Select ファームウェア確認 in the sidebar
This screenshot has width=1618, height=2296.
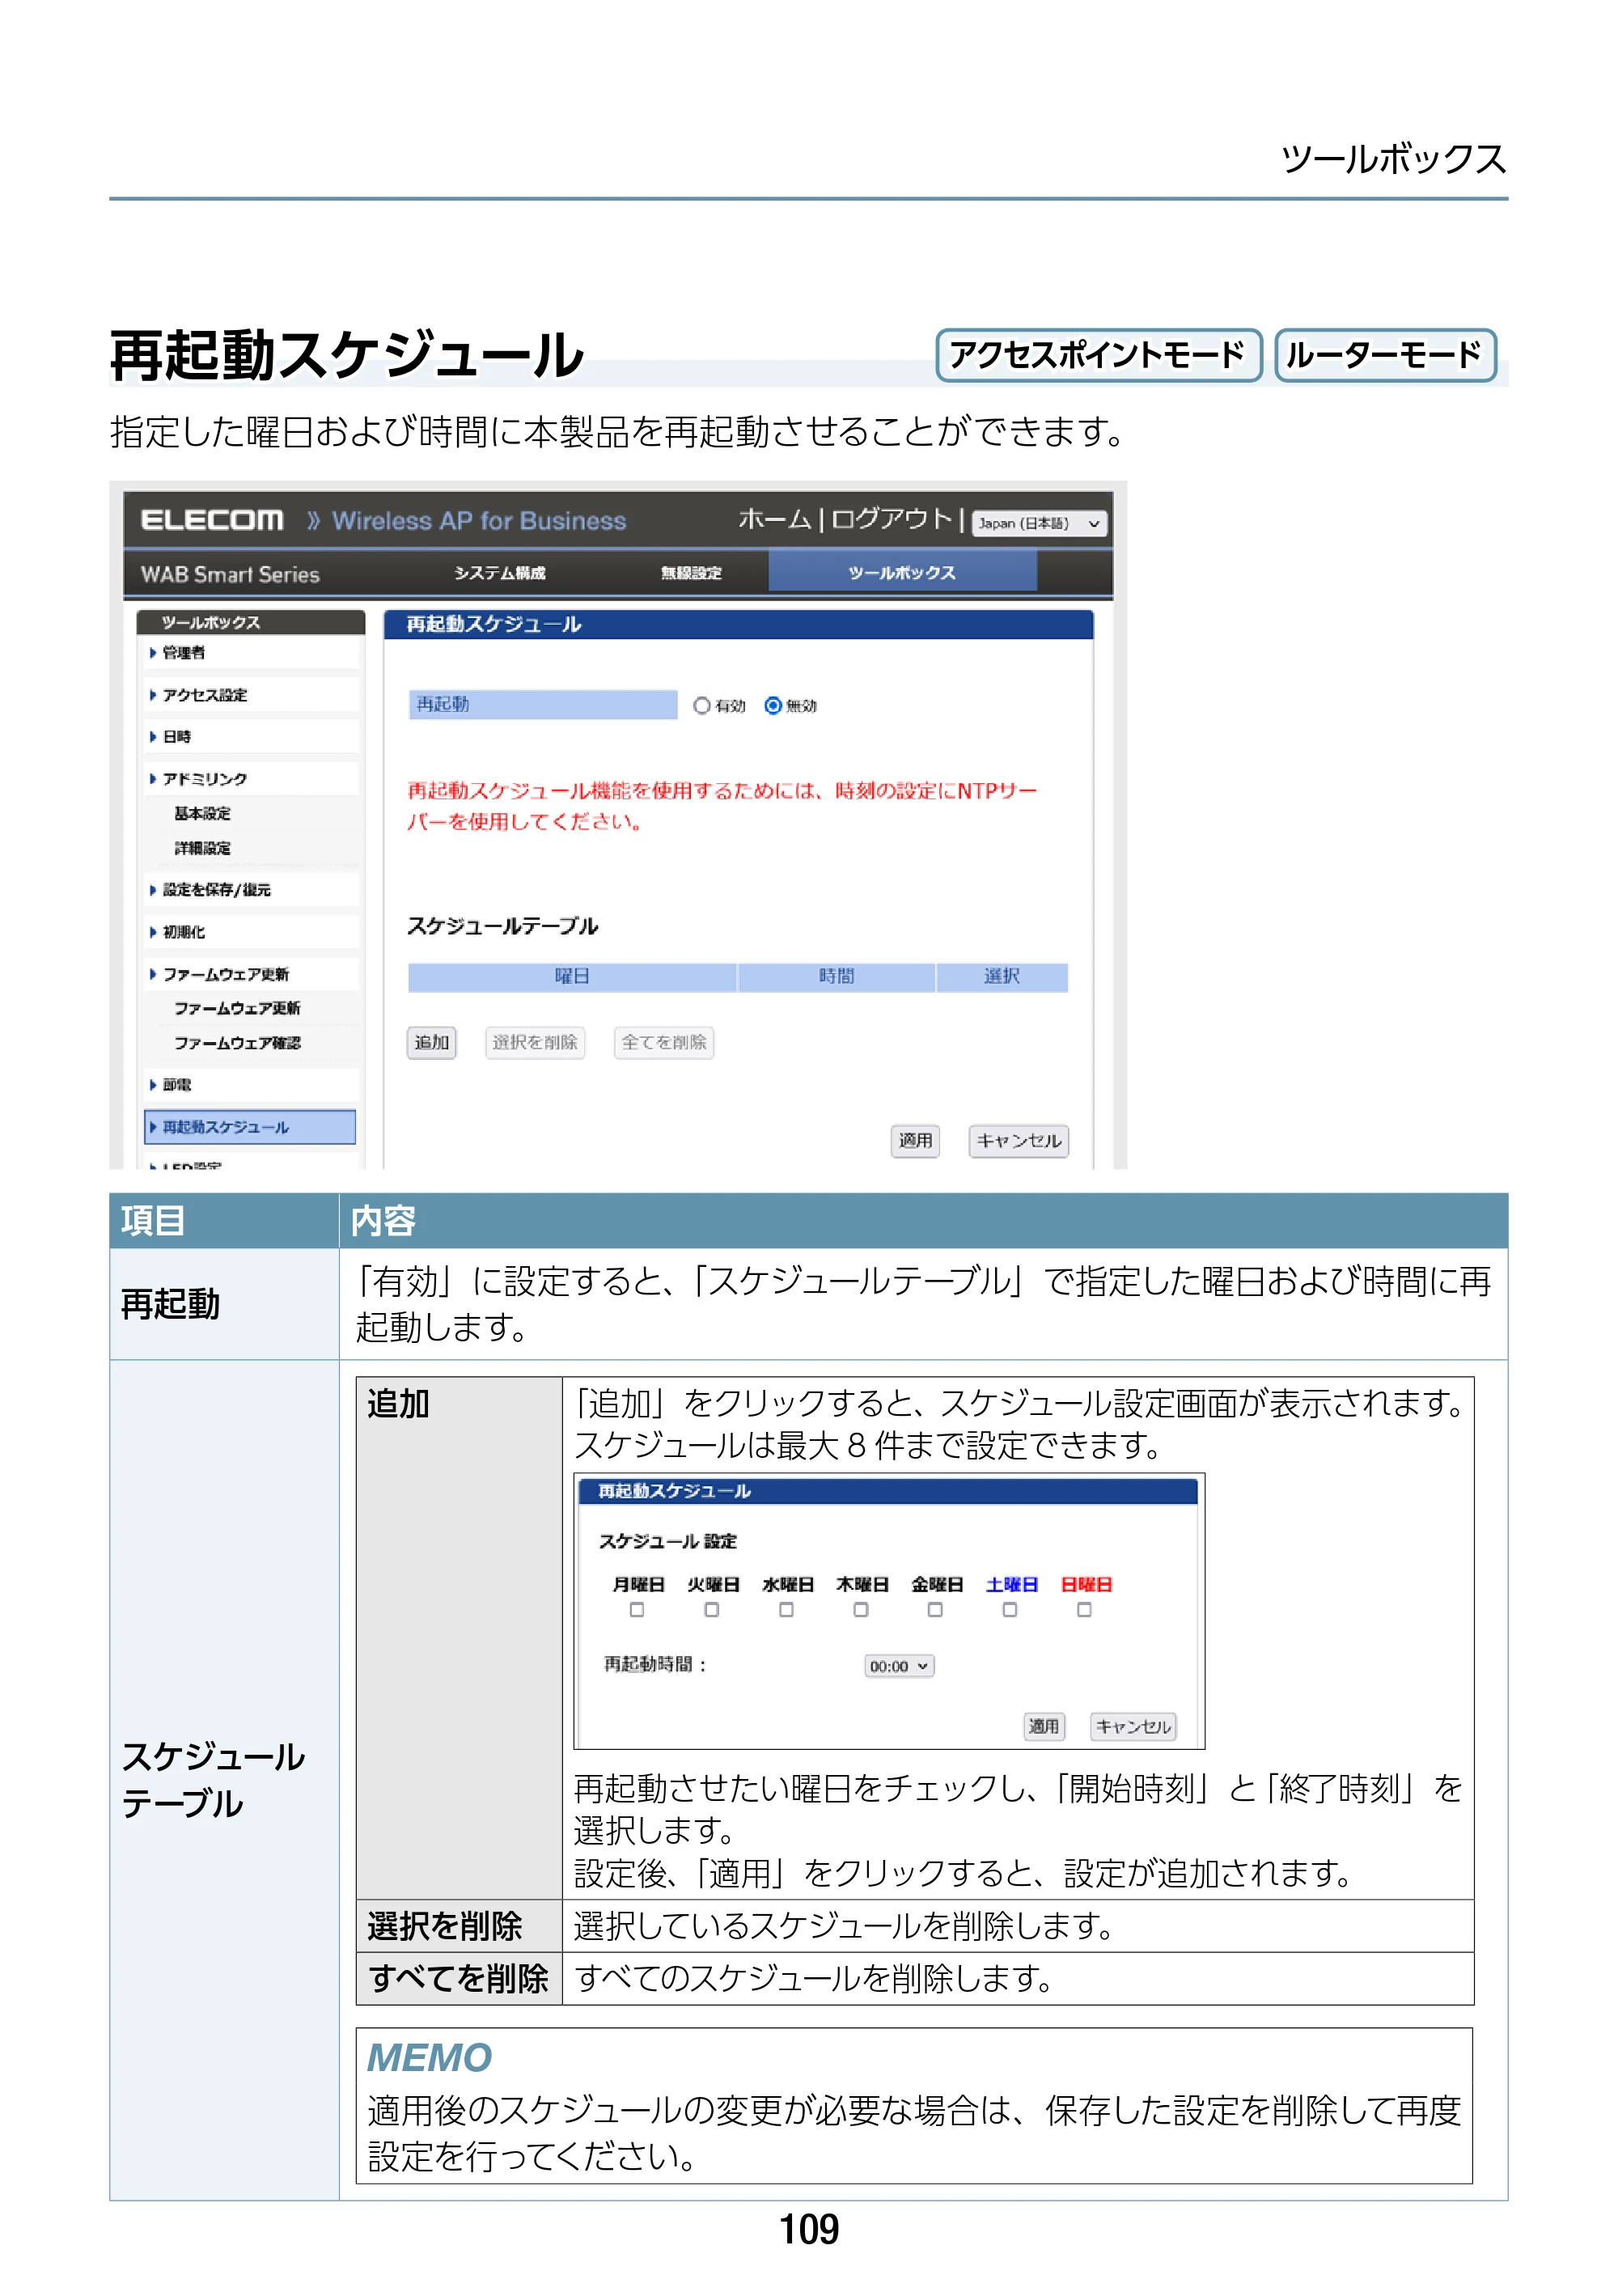(x=237, y=1043)
